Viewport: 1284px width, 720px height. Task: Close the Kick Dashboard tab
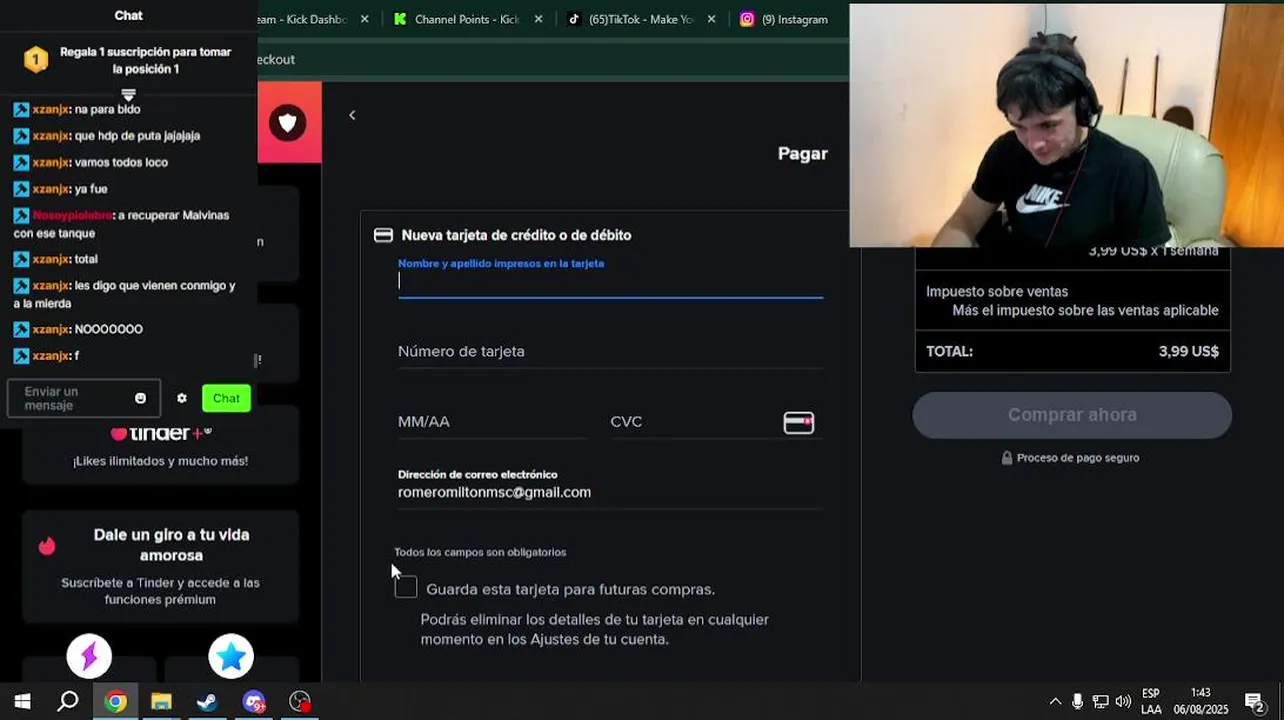coord(364,19)
